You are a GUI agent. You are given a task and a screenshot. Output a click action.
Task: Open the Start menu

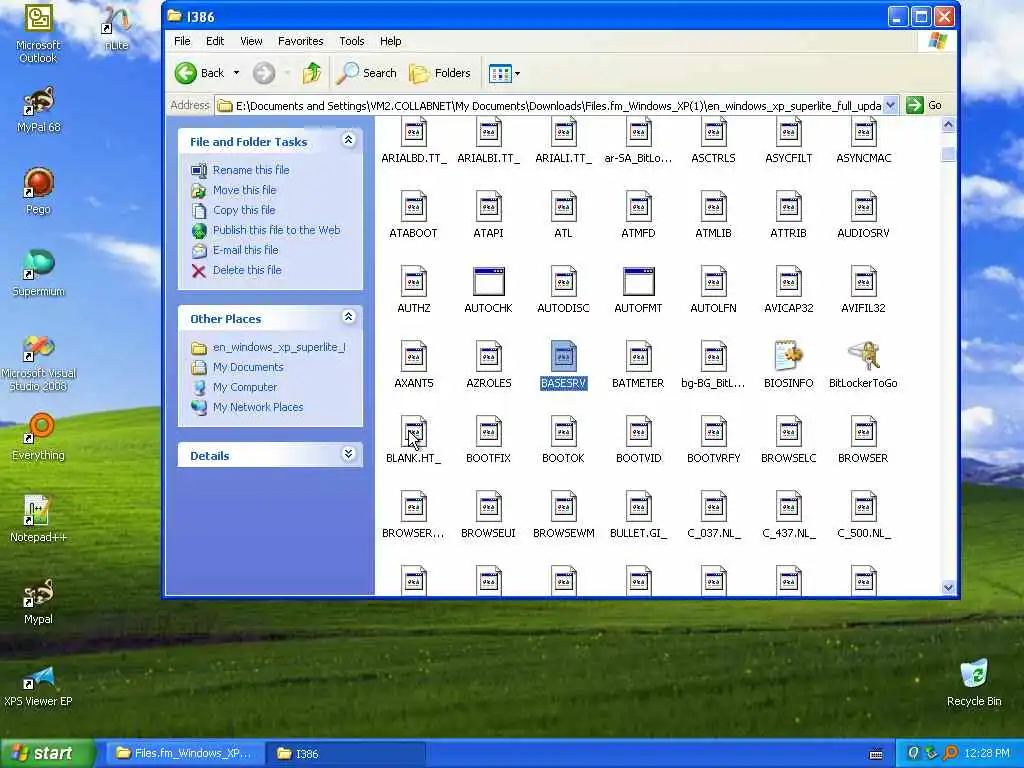[x=48, y=753]
